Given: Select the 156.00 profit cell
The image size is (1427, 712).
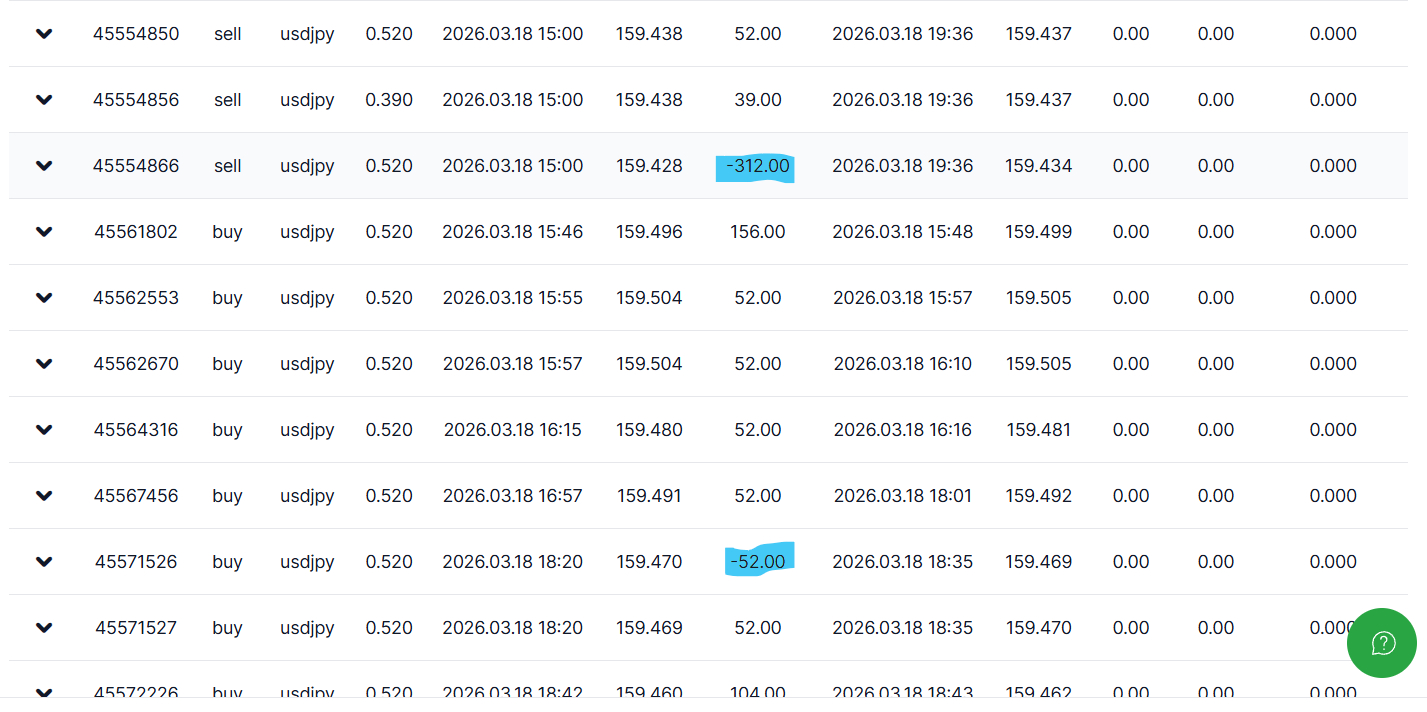Looking at the screenshot, I should point(757,232).
